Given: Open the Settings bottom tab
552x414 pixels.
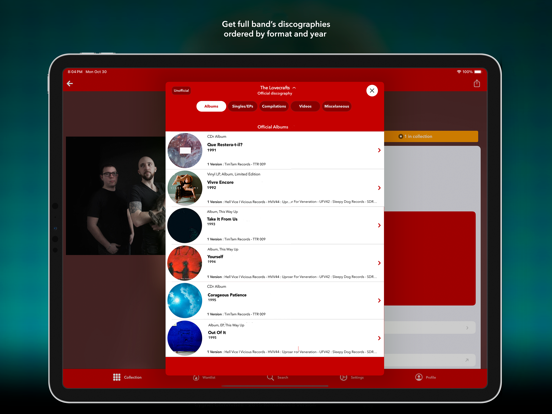Looking at the screenshot, I should (x=352, y=377).
